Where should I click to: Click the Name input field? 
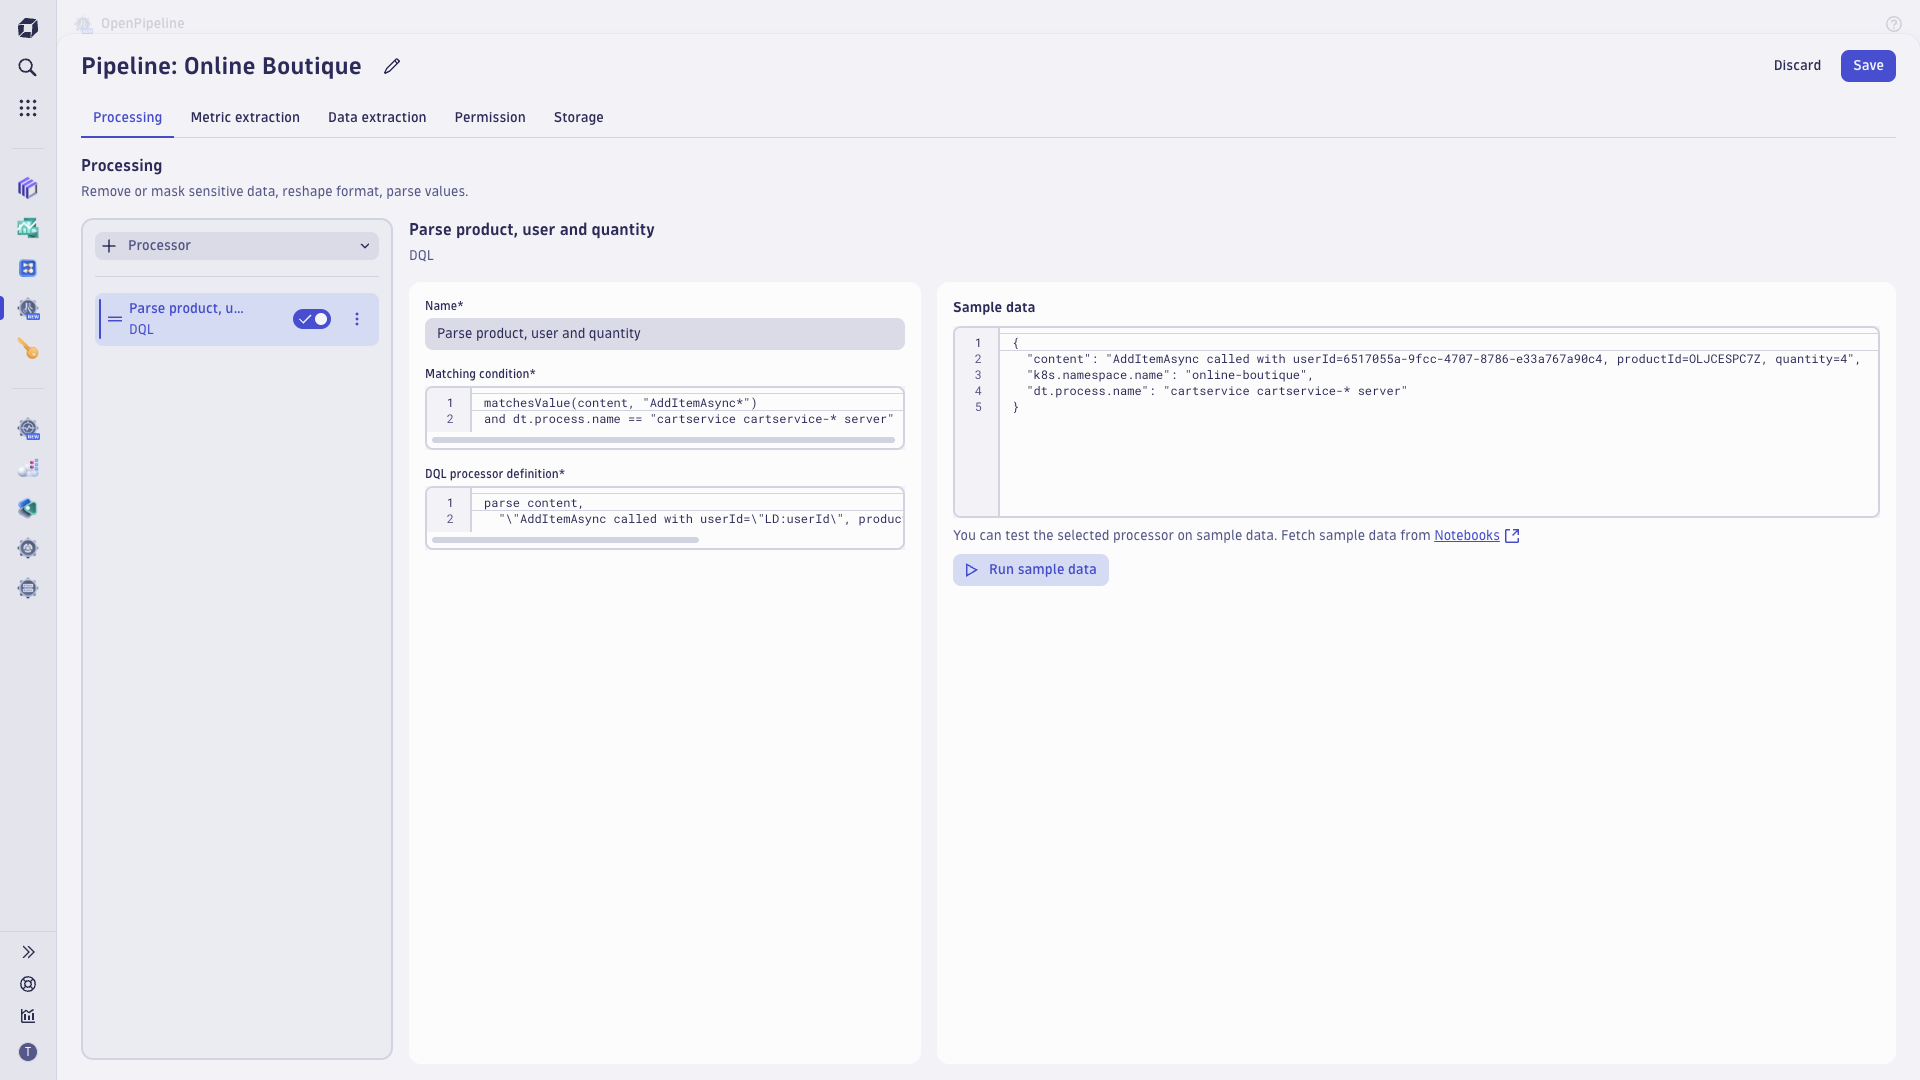pos(665,334)
